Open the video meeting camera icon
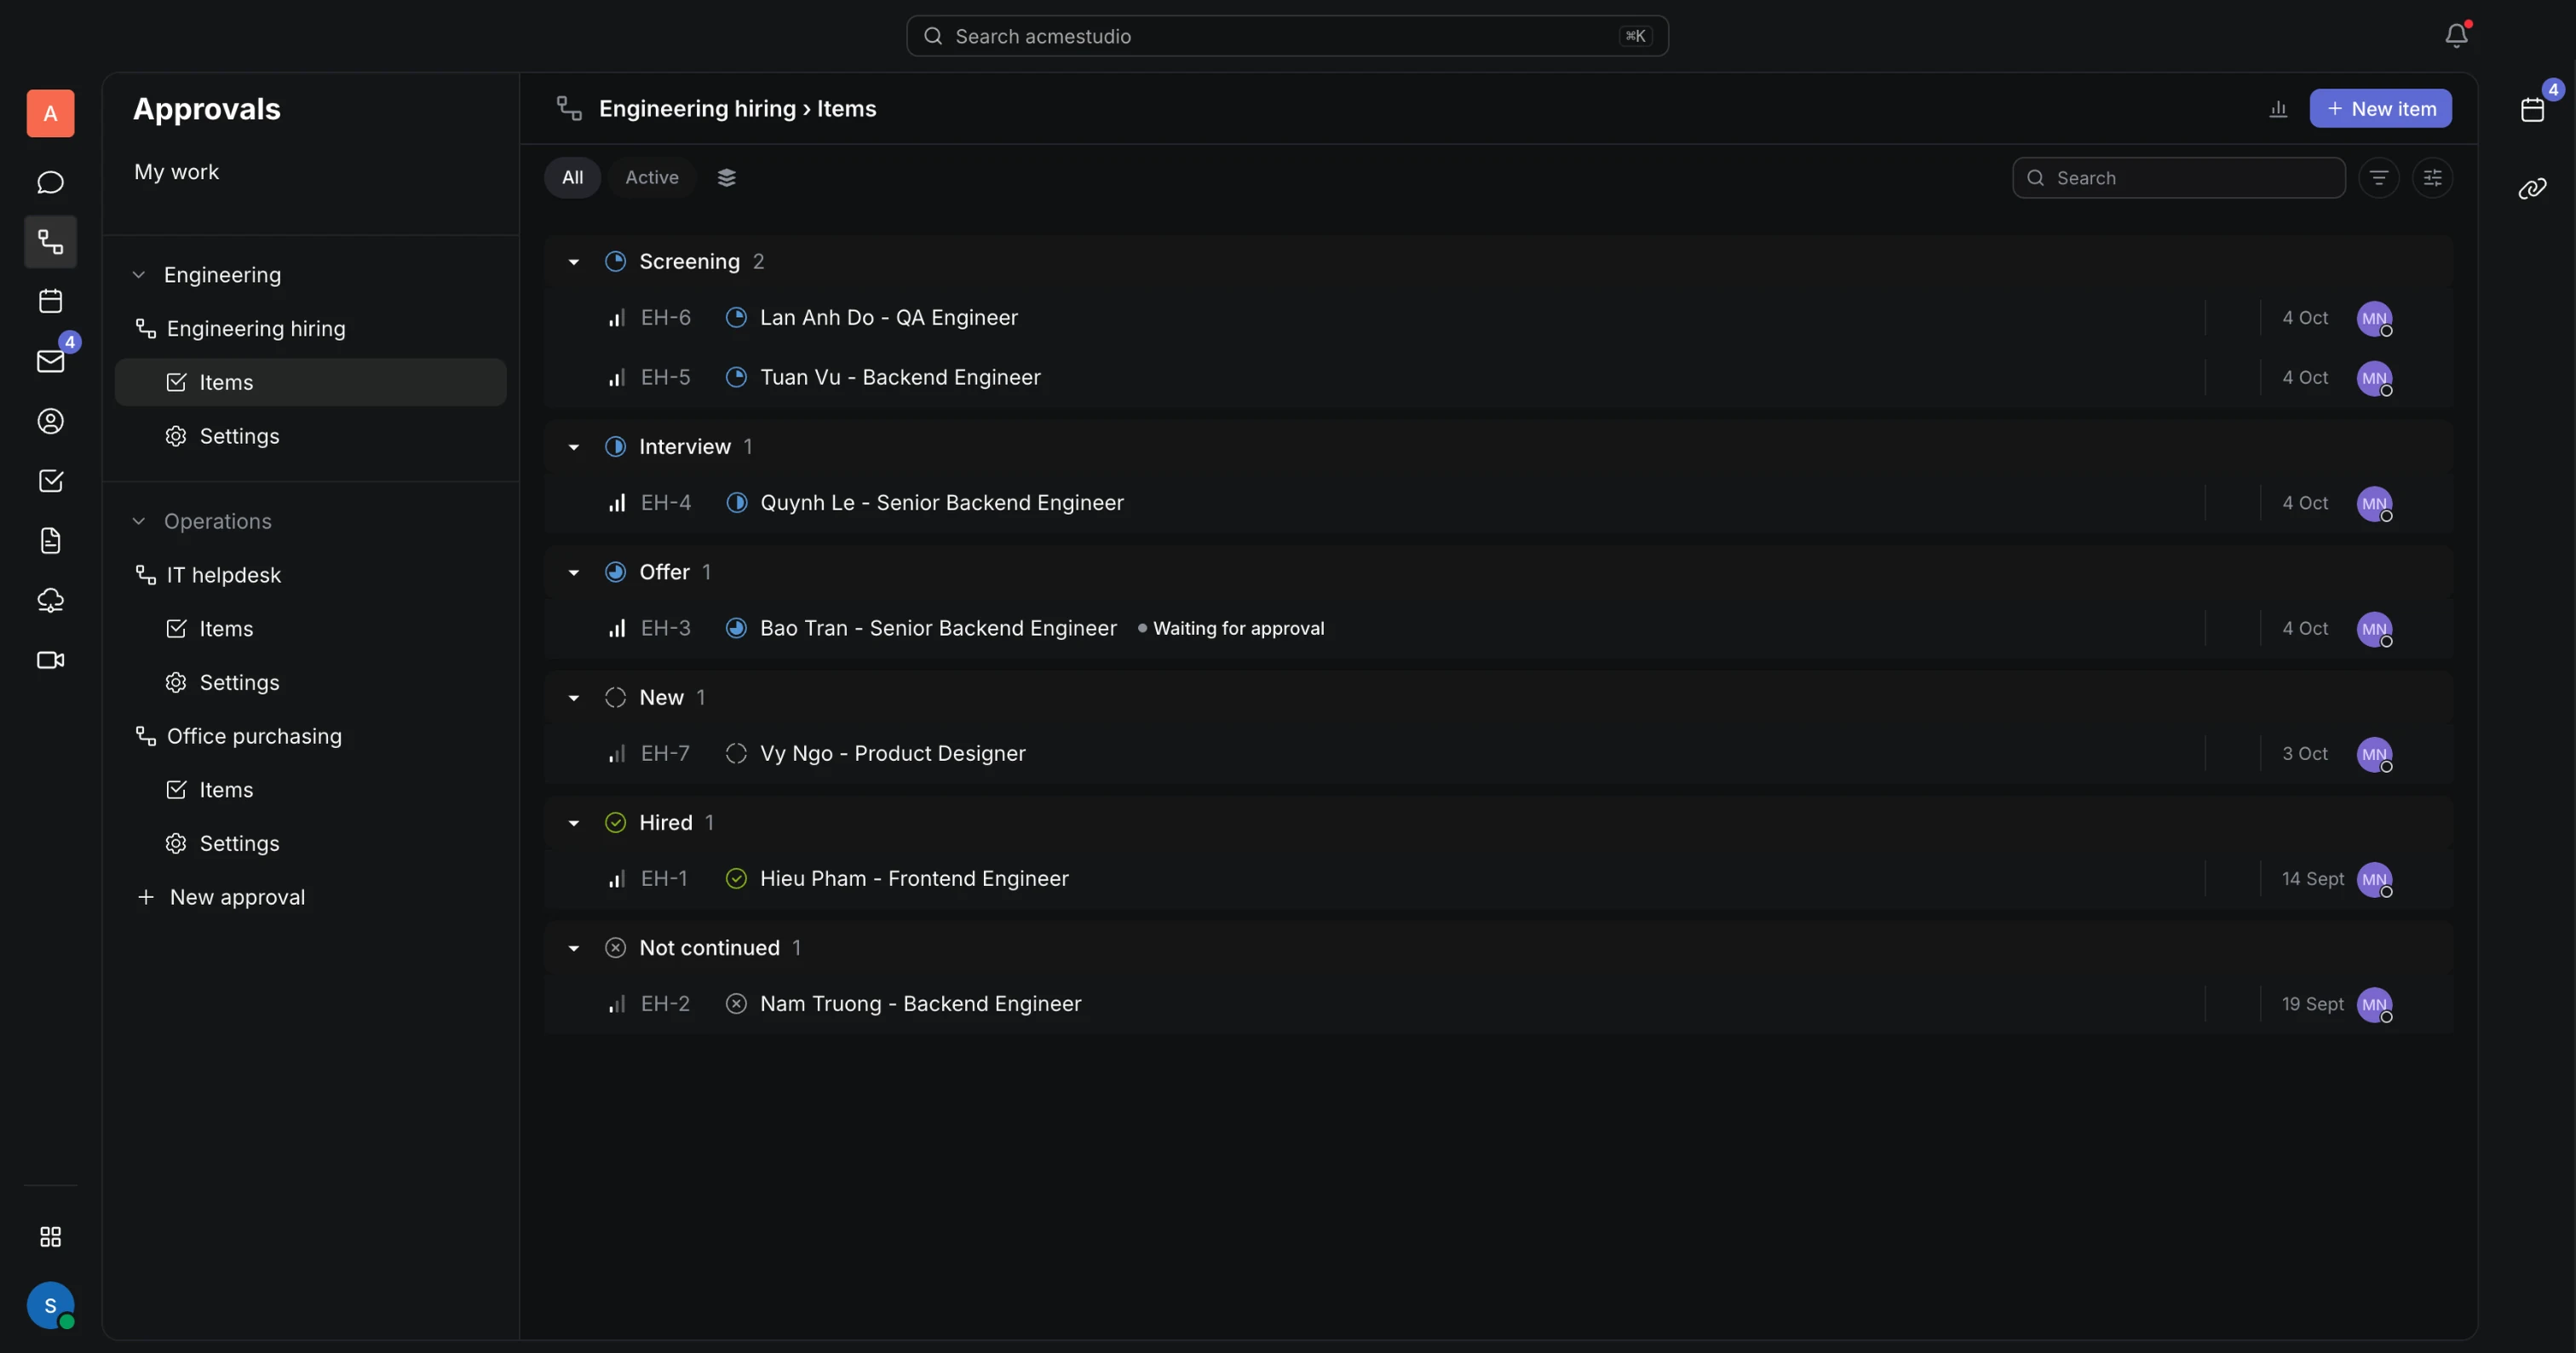This screenshot has height=1353, width=2576. click(50, 660)
